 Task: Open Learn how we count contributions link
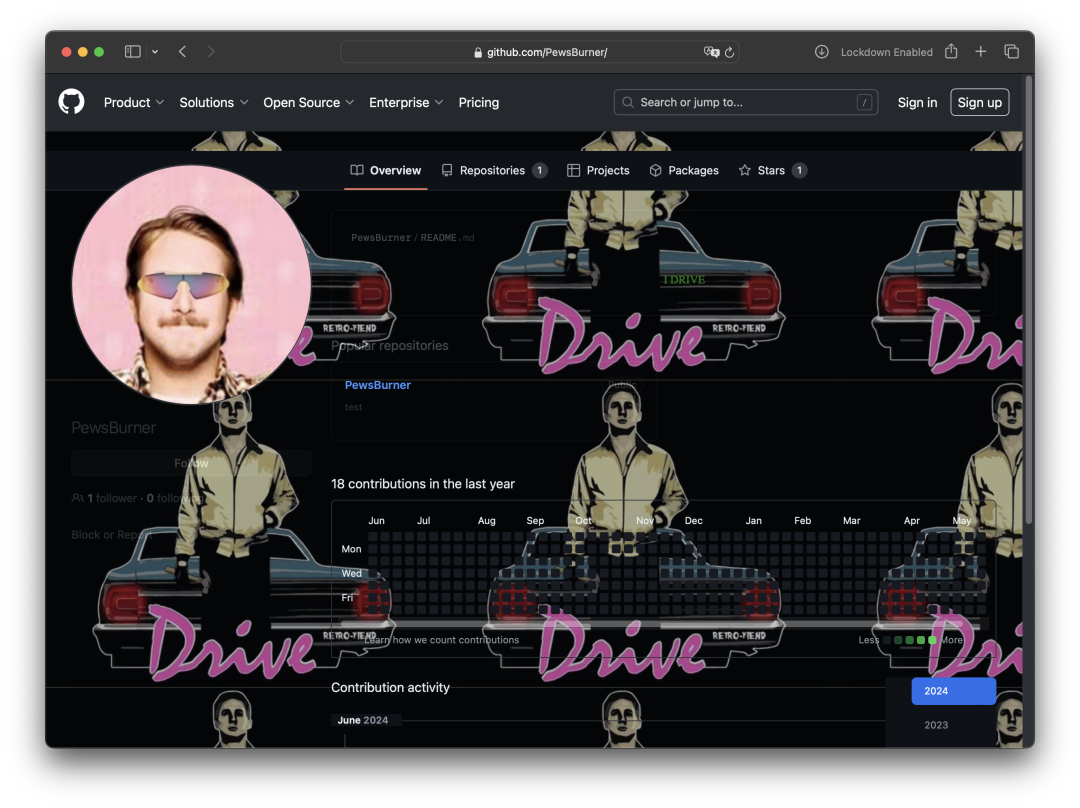pyautogui.click(x=442, y=640)
